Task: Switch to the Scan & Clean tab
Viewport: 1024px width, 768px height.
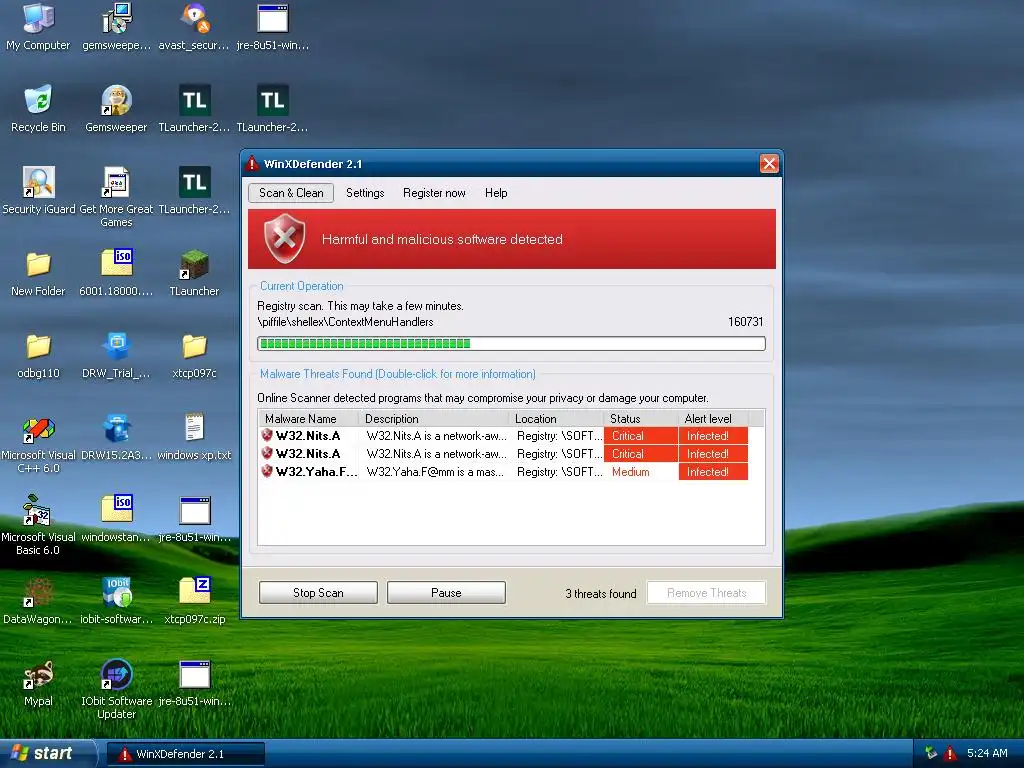Action: (291, 193)
